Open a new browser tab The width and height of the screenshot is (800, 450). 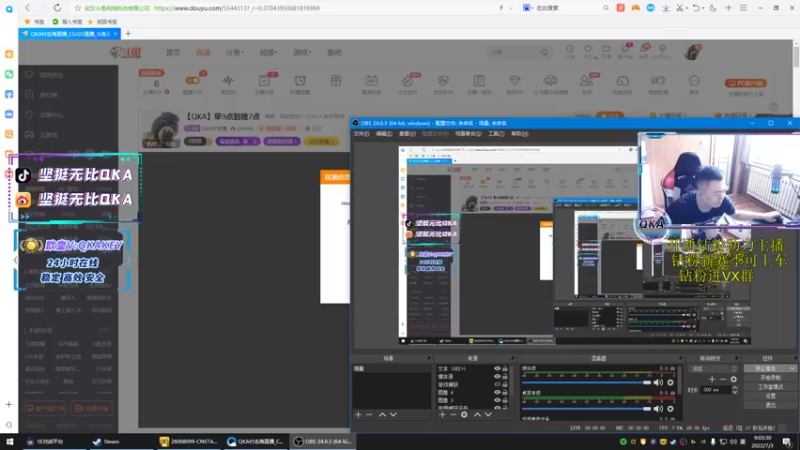pyautogui.click(x=128, y=34)
